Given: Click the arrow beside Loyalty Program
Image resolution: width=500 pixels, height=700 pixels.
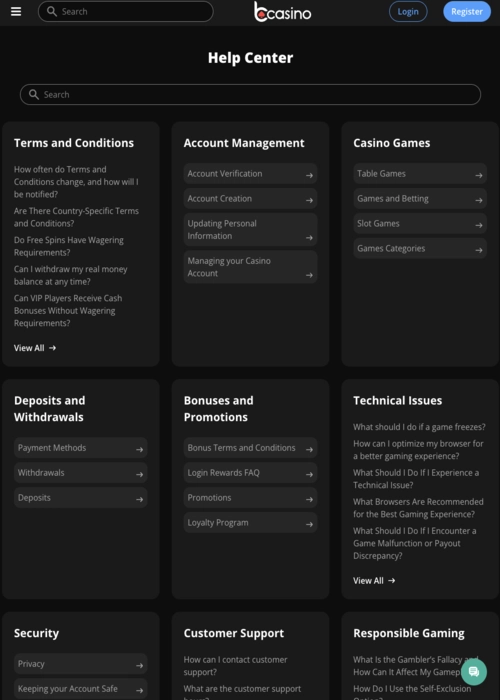Looking at the screenshot, I should click(x=309, y=525).
